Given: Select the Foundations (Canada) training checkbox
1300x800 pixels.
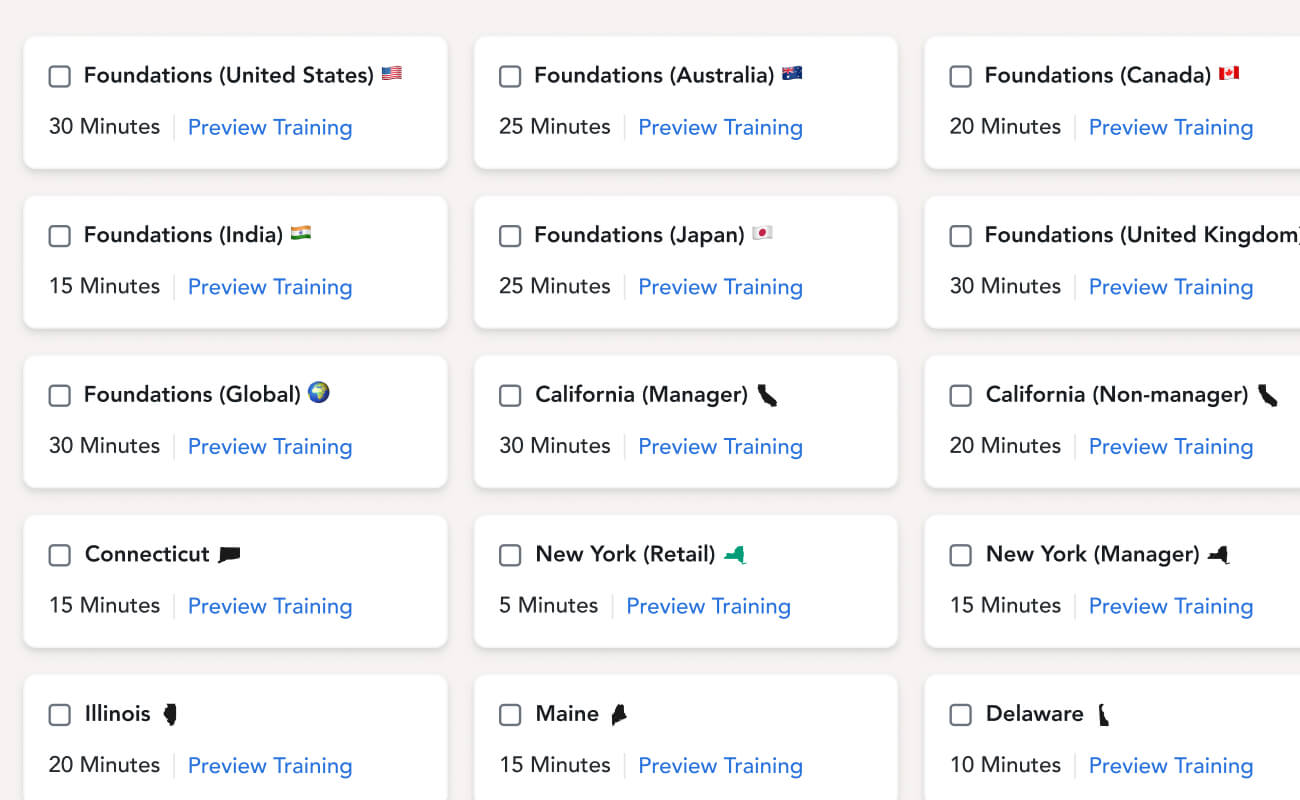Looking at the screenshot, I should 960,76.
